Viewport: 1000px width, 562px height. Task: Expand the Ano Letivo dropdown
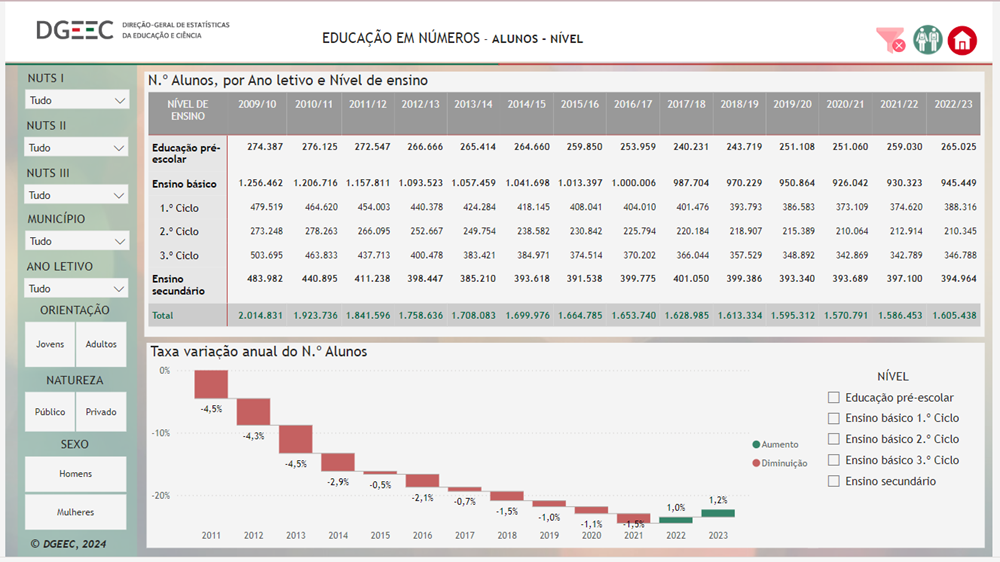click(77, 288)
